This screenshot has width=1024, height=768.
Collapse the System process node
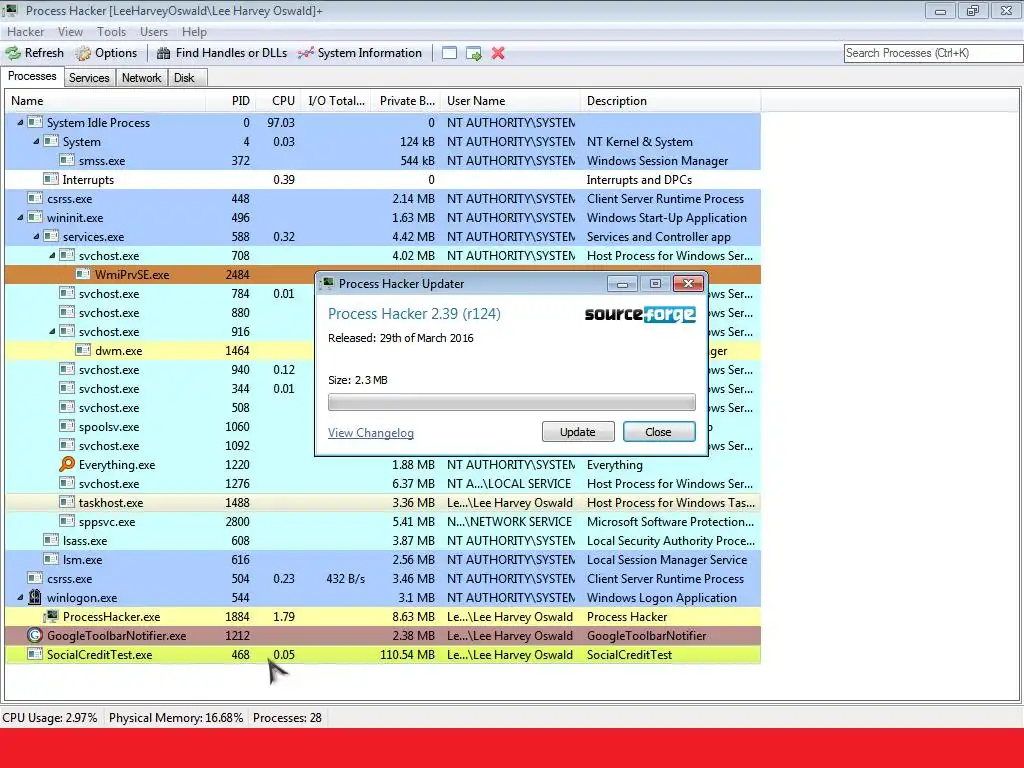pos(36,142)
